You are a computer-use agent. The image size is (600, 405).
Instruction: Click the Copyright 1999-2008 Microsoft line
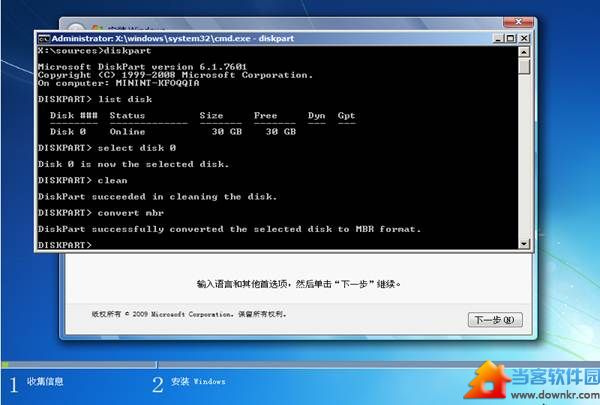click(175, 75)
